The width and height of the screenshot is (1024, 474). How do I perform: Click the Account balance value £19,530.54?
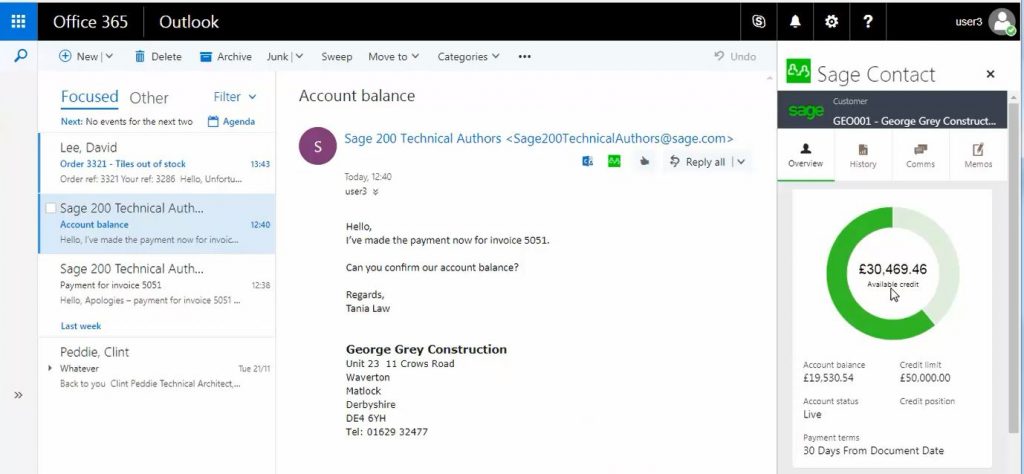828,378
